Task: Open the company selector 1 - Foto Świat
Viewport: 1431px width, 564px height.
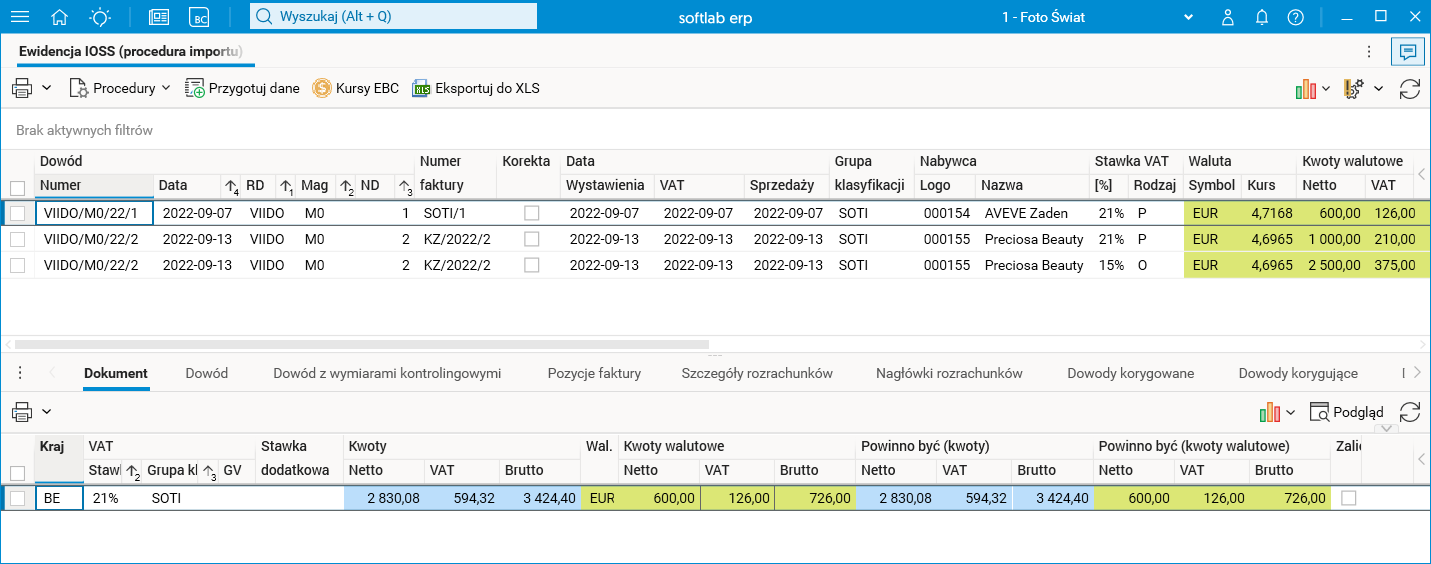Action: point(1098,17)
